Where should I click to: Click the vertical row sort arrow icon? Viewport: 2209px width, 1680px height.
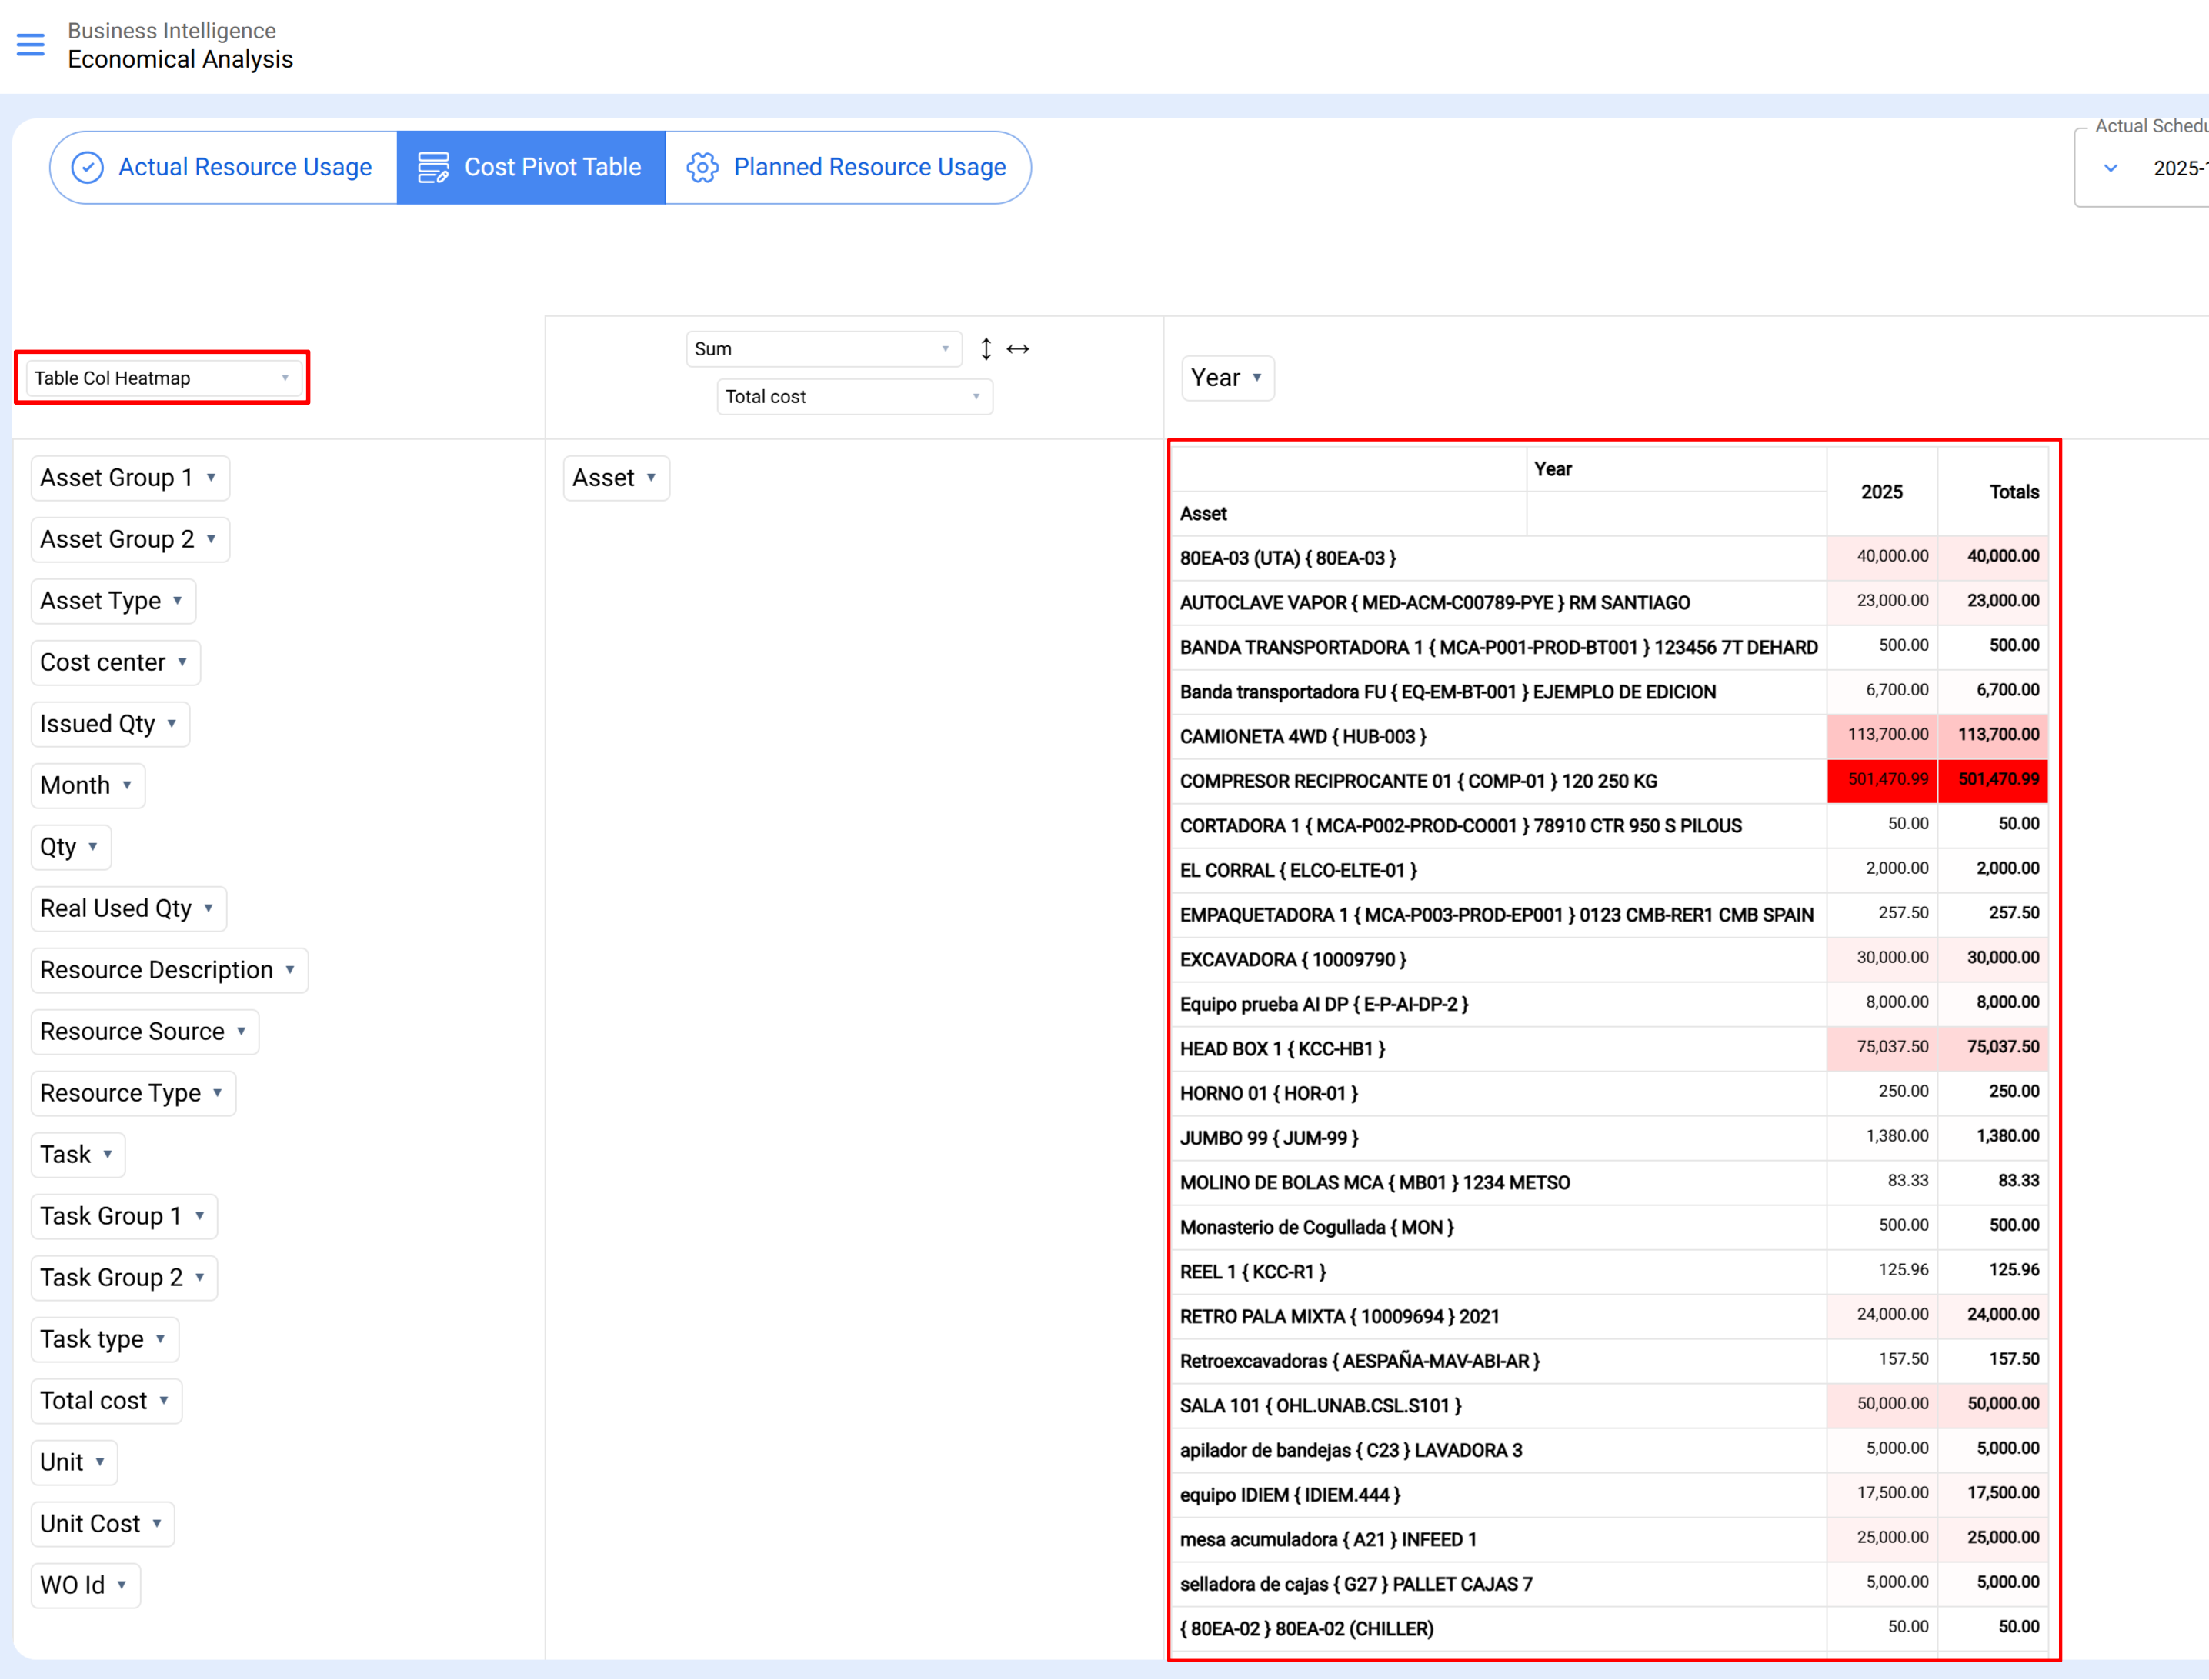pyautogui.click(x=986, y=349)
